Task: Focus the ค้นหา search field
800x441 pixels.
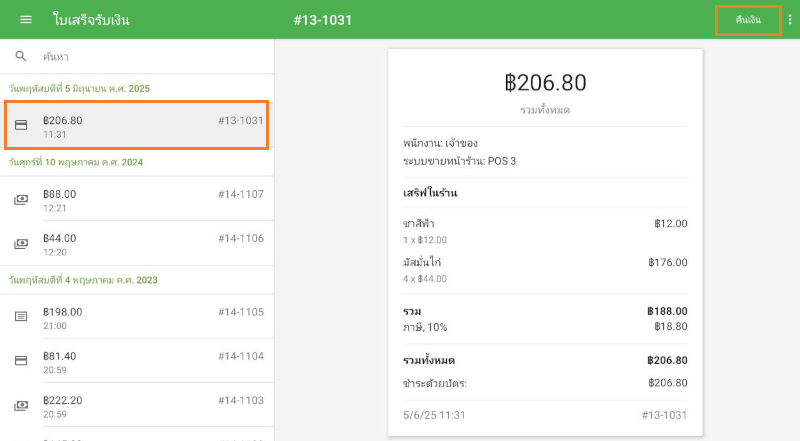Action: 150,57
